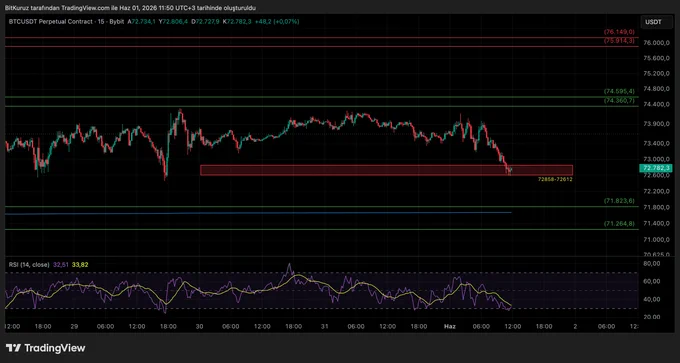Click the +48,2 (+0,07%) change value

(x=278, y=21)
